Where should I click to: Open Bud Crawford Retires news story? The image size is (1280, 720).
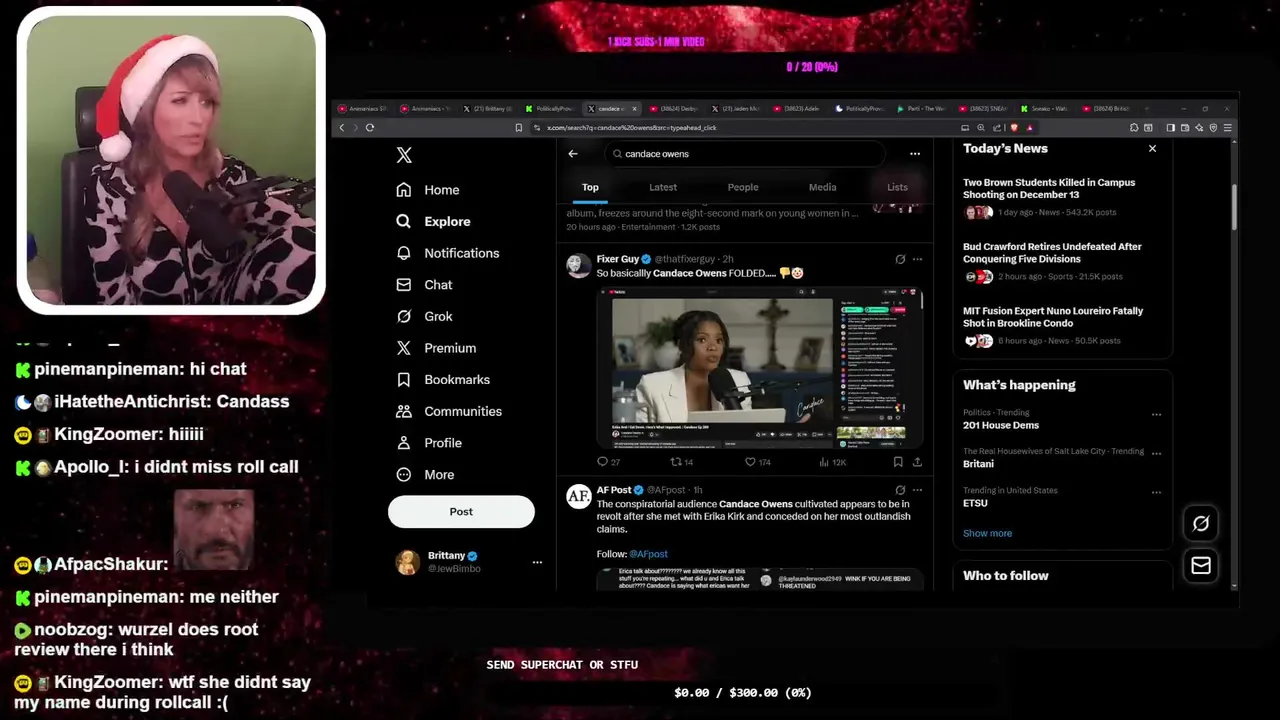tap(1062, 261)
